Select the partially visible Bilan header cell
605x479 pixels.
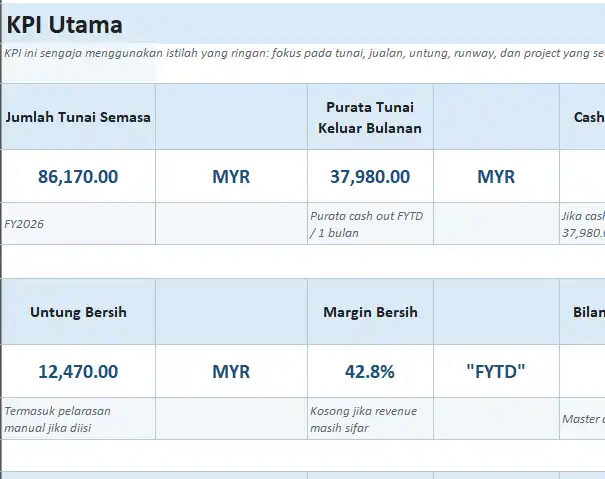[582, 312]
